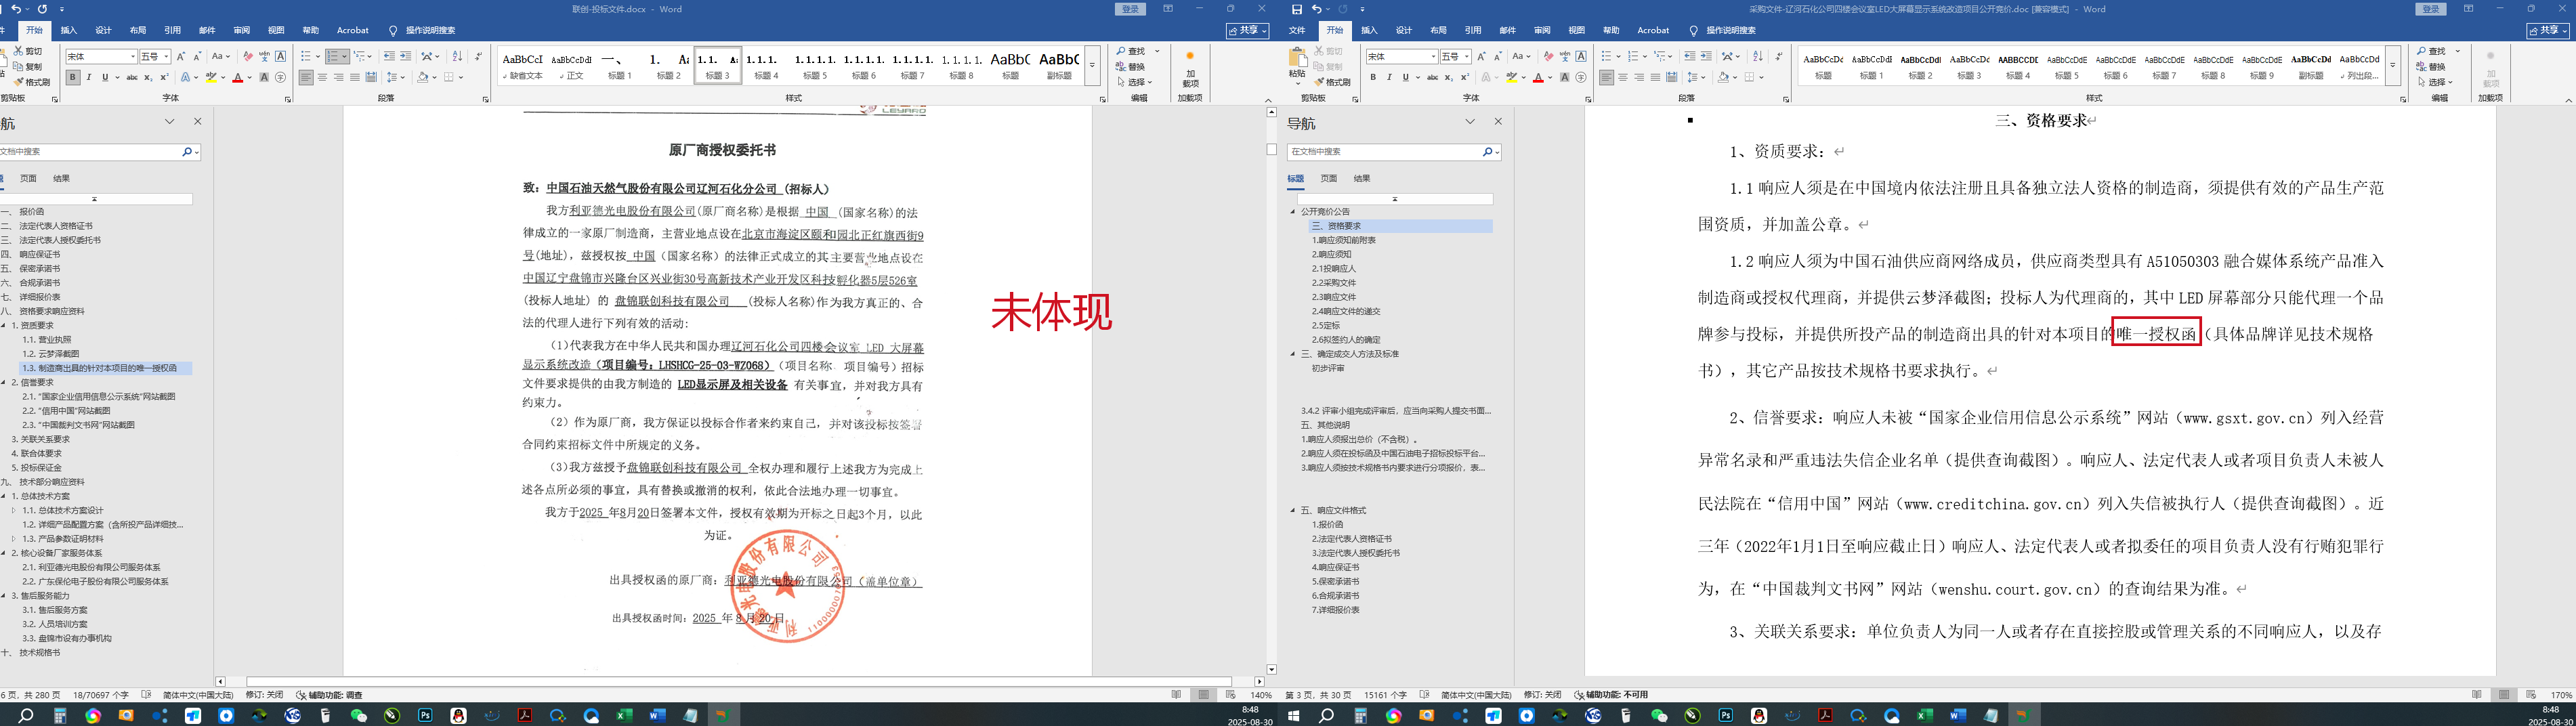Click shading color button in right window
Screen dimensions: 2576x726
1723,77
